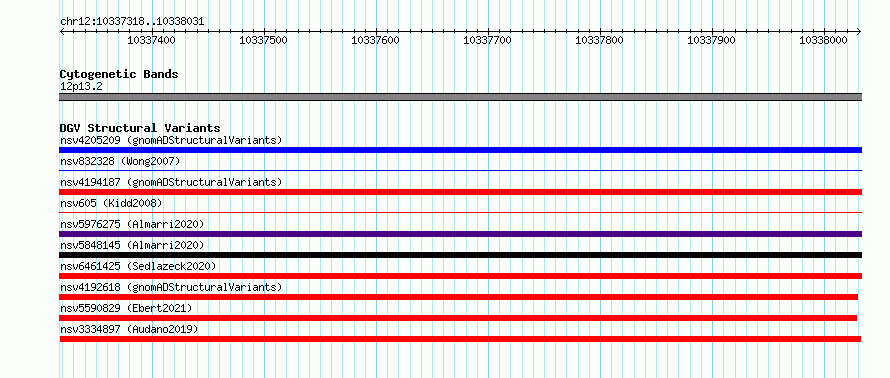Click the black nsv5848145 variant bar
890x378 pixels.
(x=460, y=255)
